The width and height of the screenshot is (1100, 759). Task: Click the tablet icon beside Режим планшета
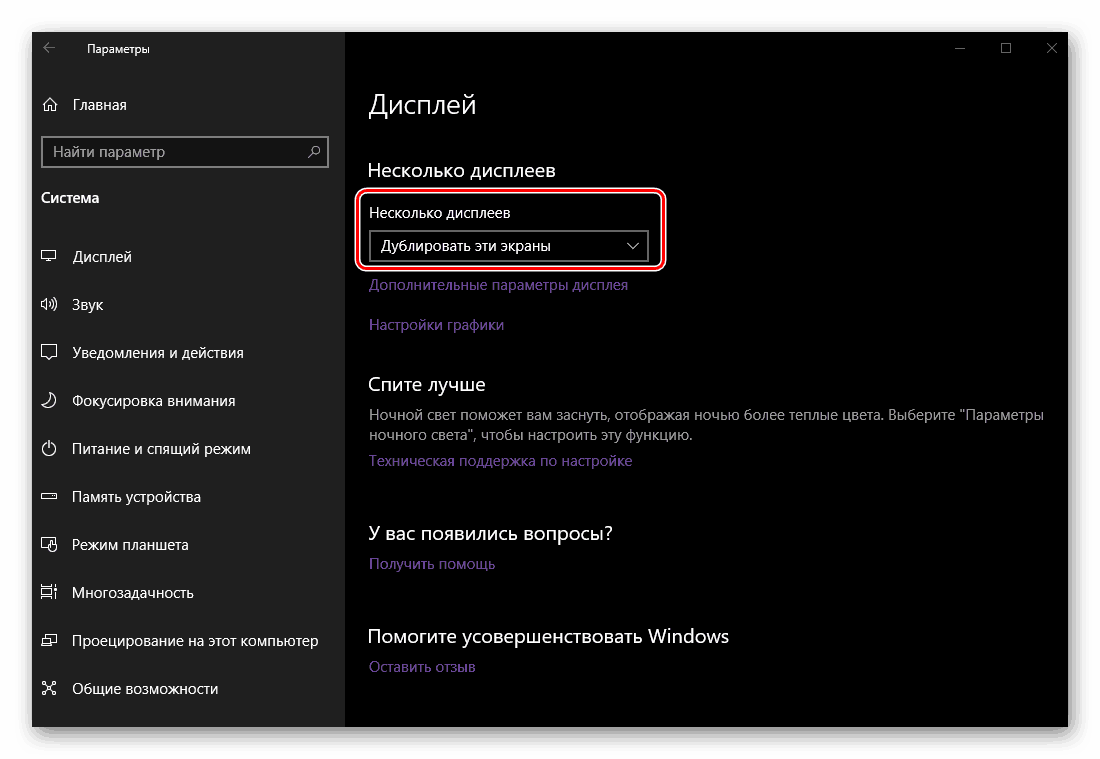(48, 544)
